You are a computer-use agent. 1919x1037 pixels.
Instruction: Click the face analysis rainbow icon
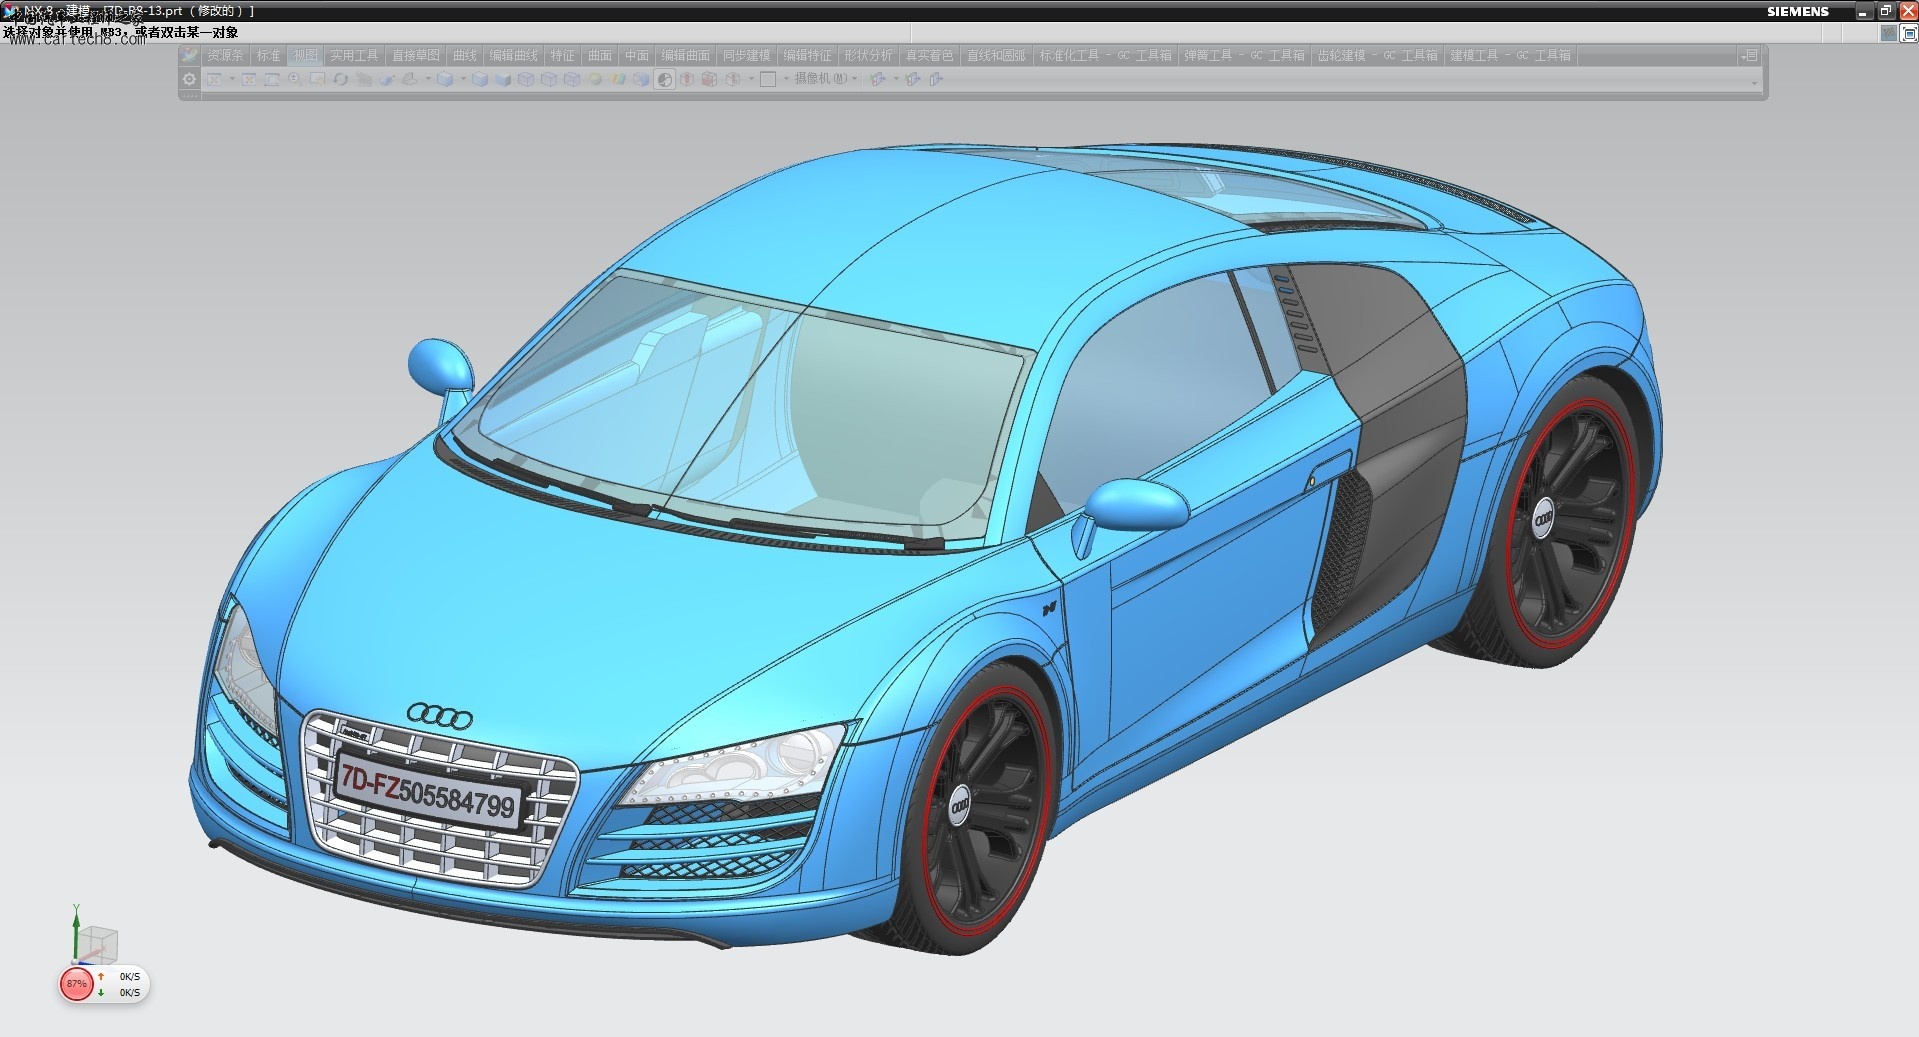coord(618,79)
